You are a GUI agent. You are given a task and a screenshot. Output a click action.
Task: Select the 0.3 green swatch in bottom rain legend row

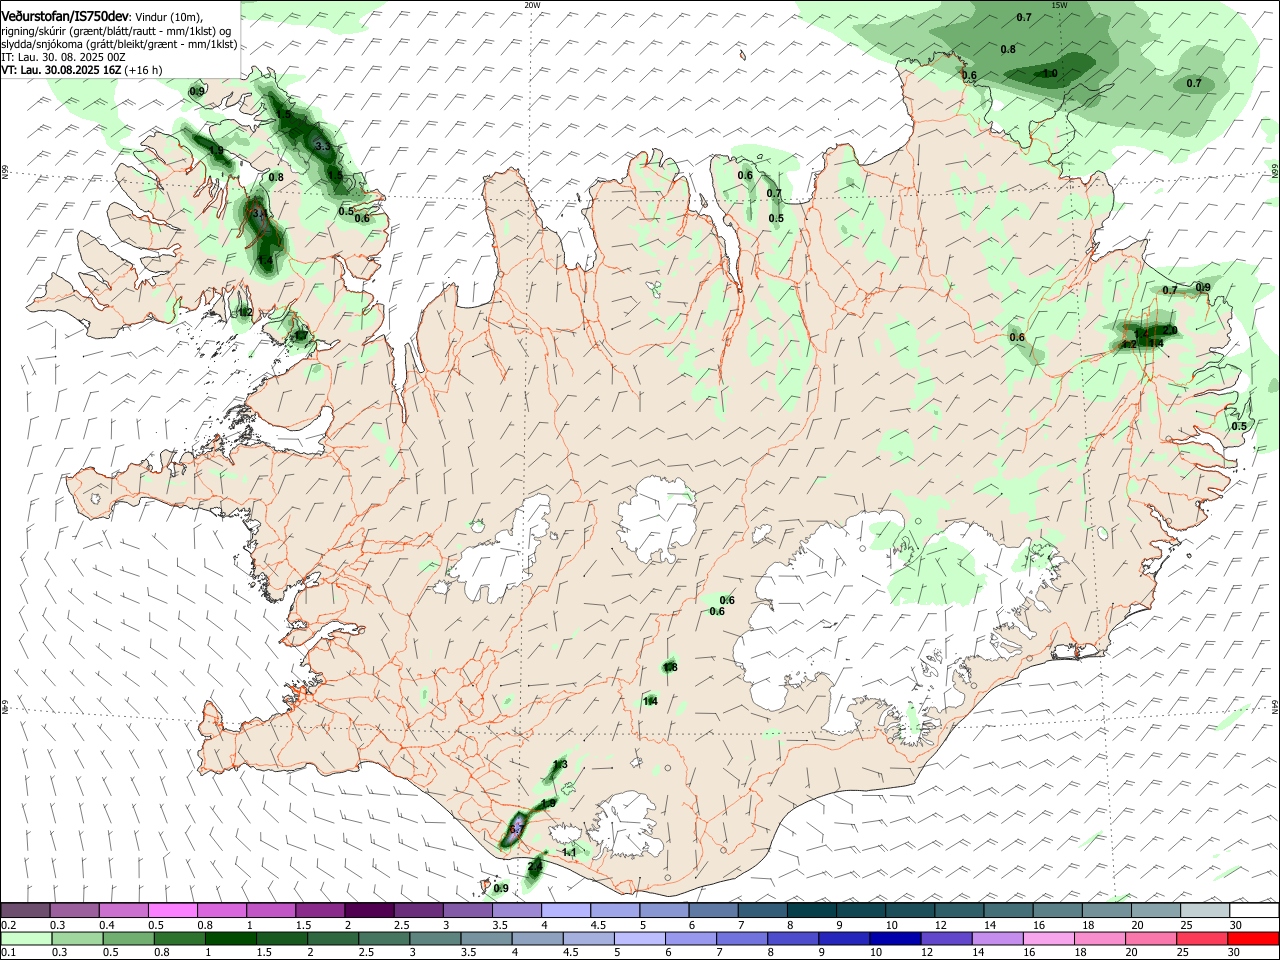77,939
